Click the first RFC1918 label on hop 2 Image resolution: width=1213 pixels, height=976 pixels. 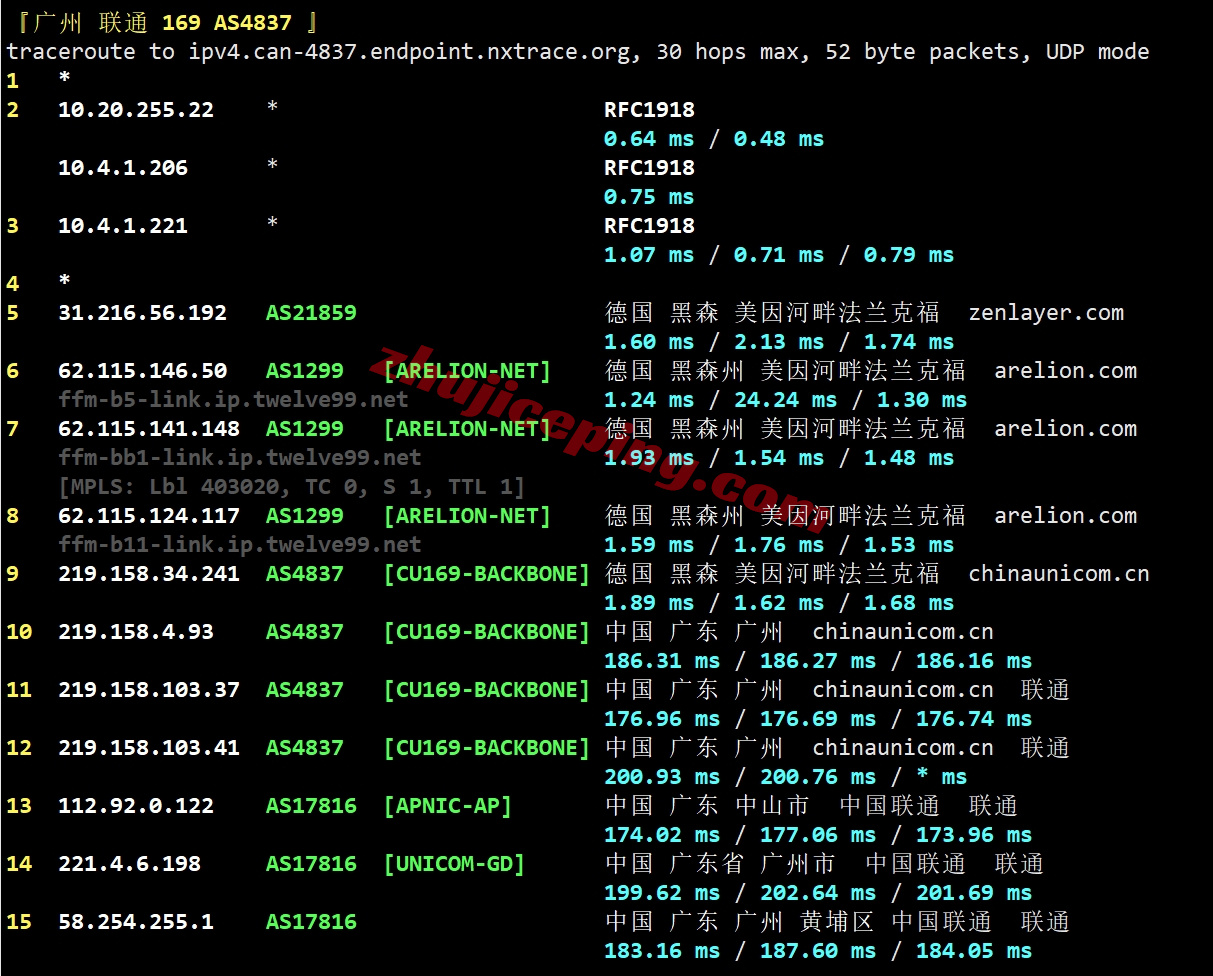click(649, 110)
